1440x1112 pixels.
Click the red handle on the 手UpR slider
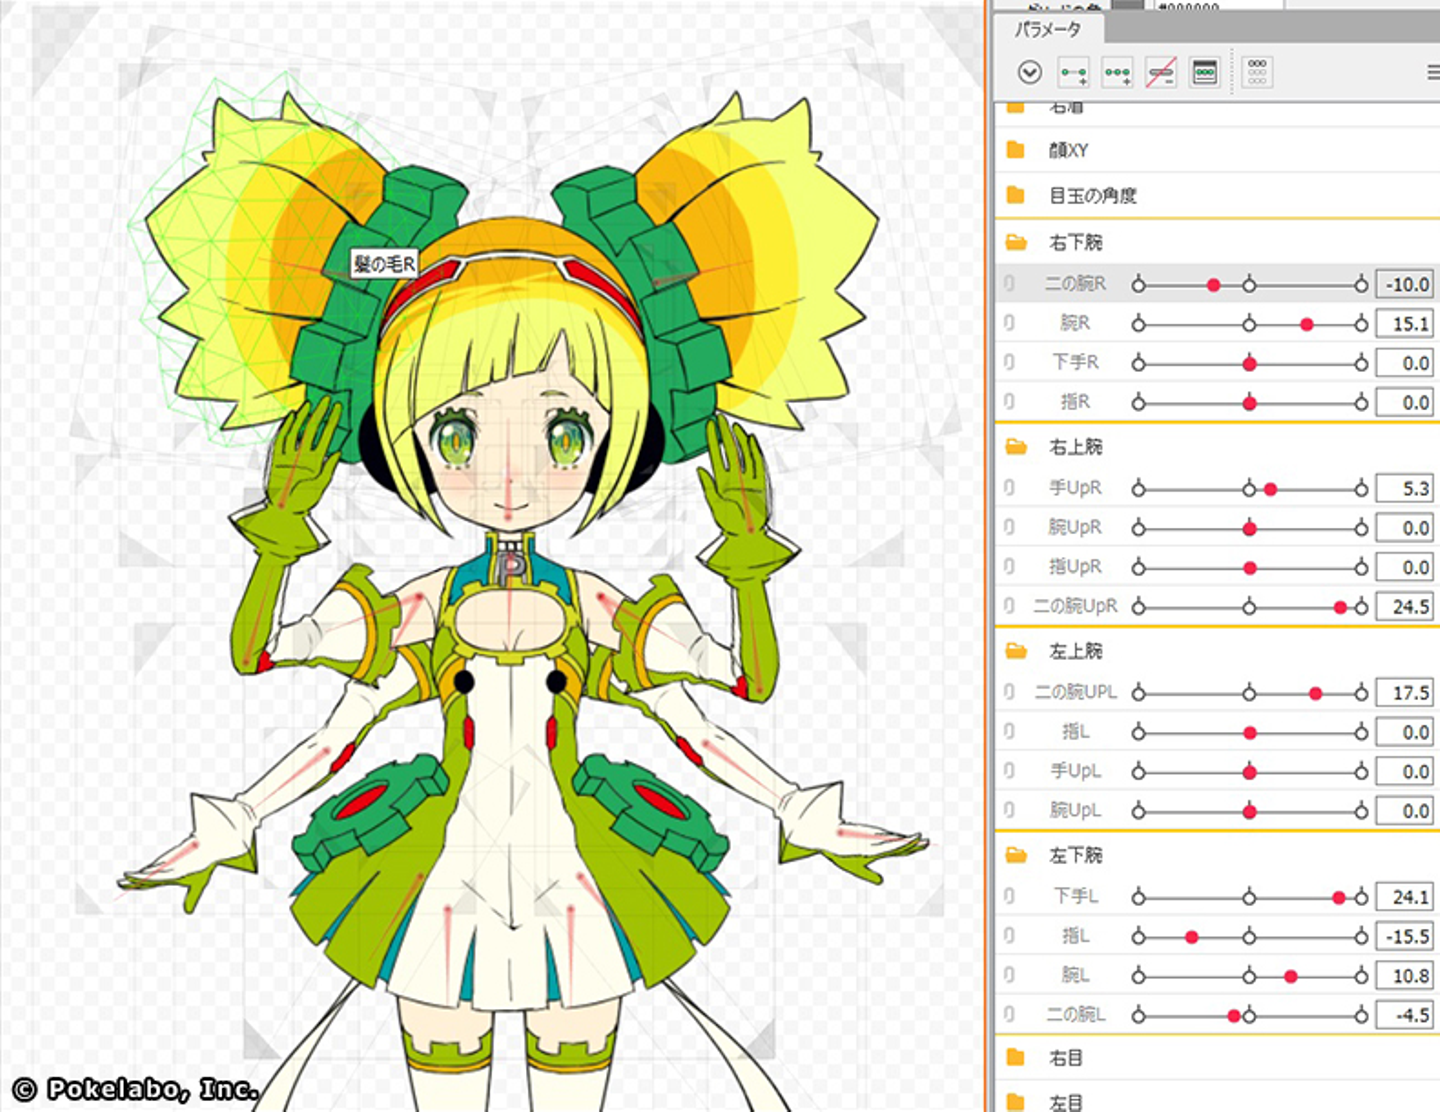point(1270,489)
